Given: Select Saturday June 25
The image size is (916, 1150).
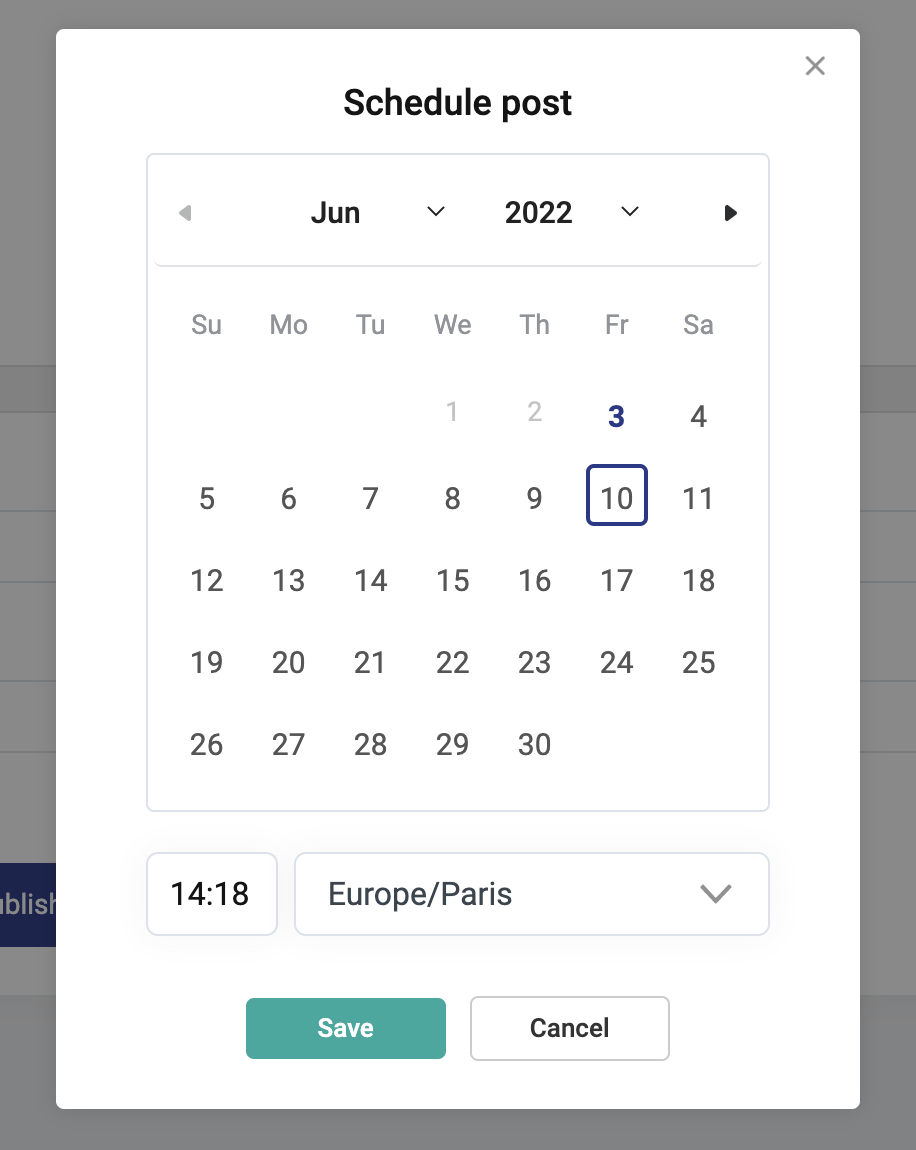Looking at the screenshot, I should tap(698, 662).
